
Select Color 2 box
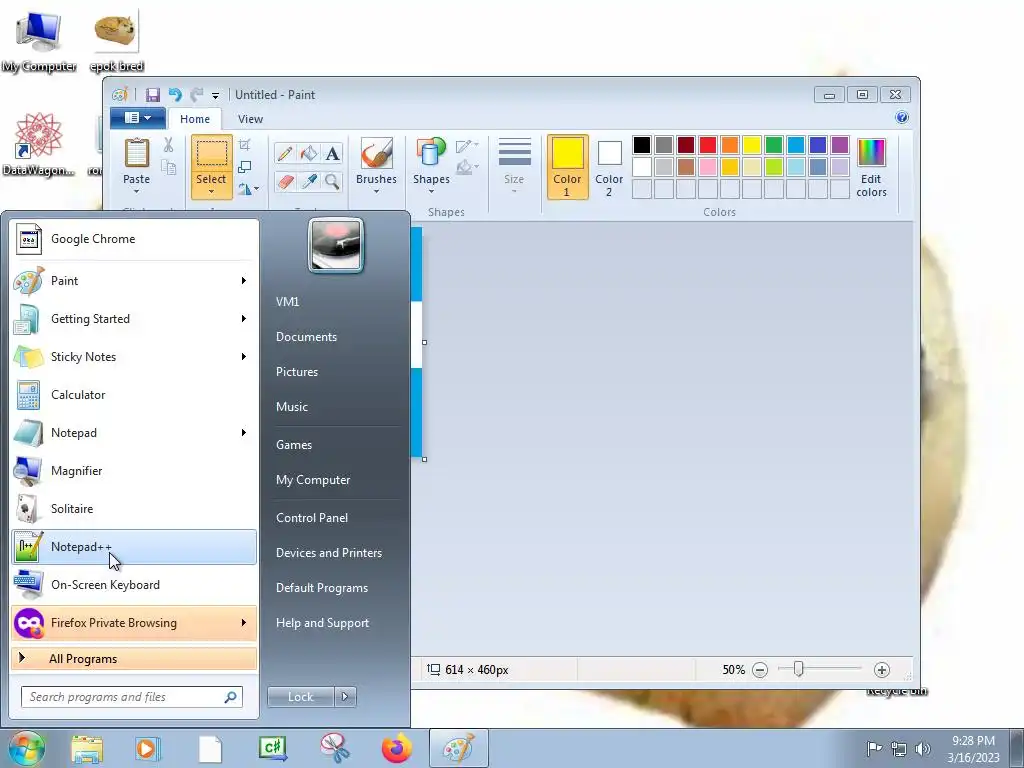609,167
